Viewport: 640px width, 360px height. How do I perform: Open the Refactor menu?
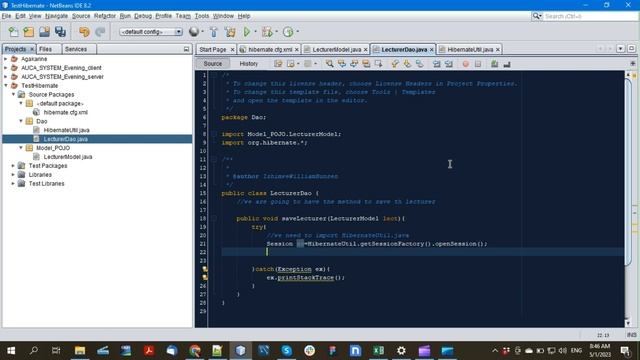(105, 16)
